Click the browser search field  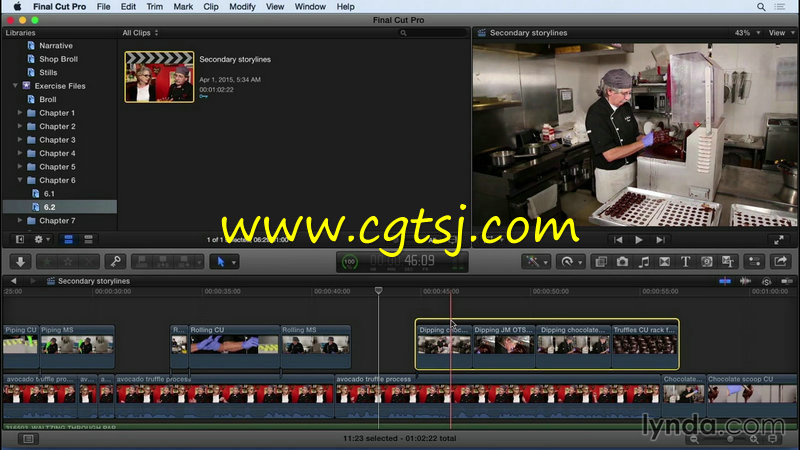point(433,33)
